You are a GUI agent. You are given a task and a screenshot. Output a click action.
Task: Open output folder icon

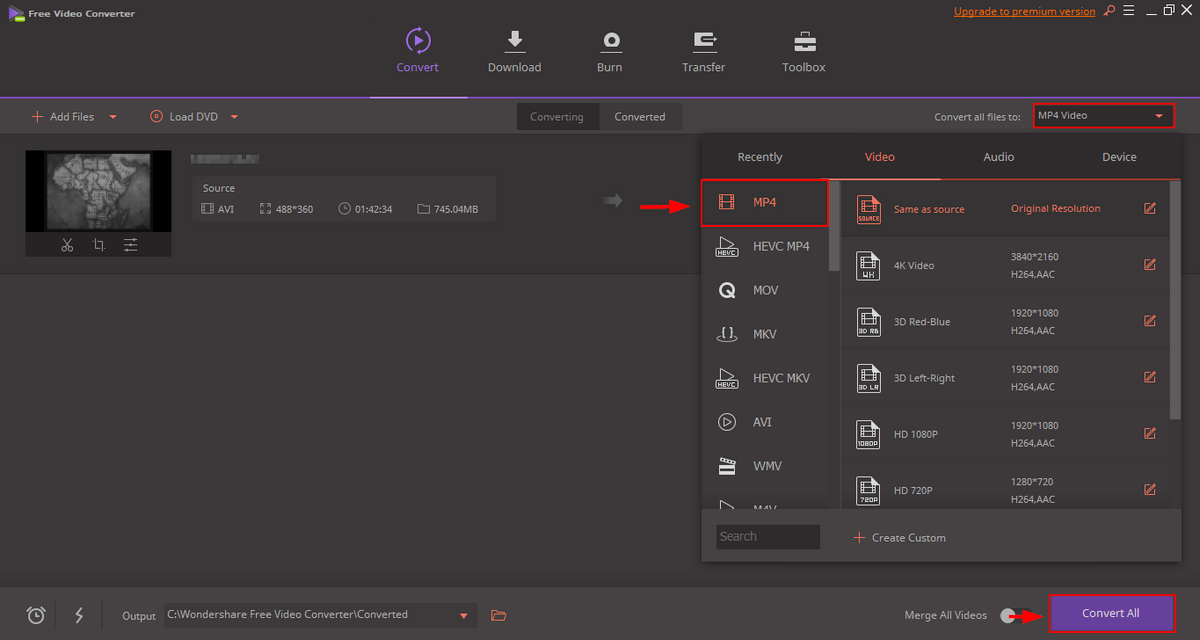499,615
